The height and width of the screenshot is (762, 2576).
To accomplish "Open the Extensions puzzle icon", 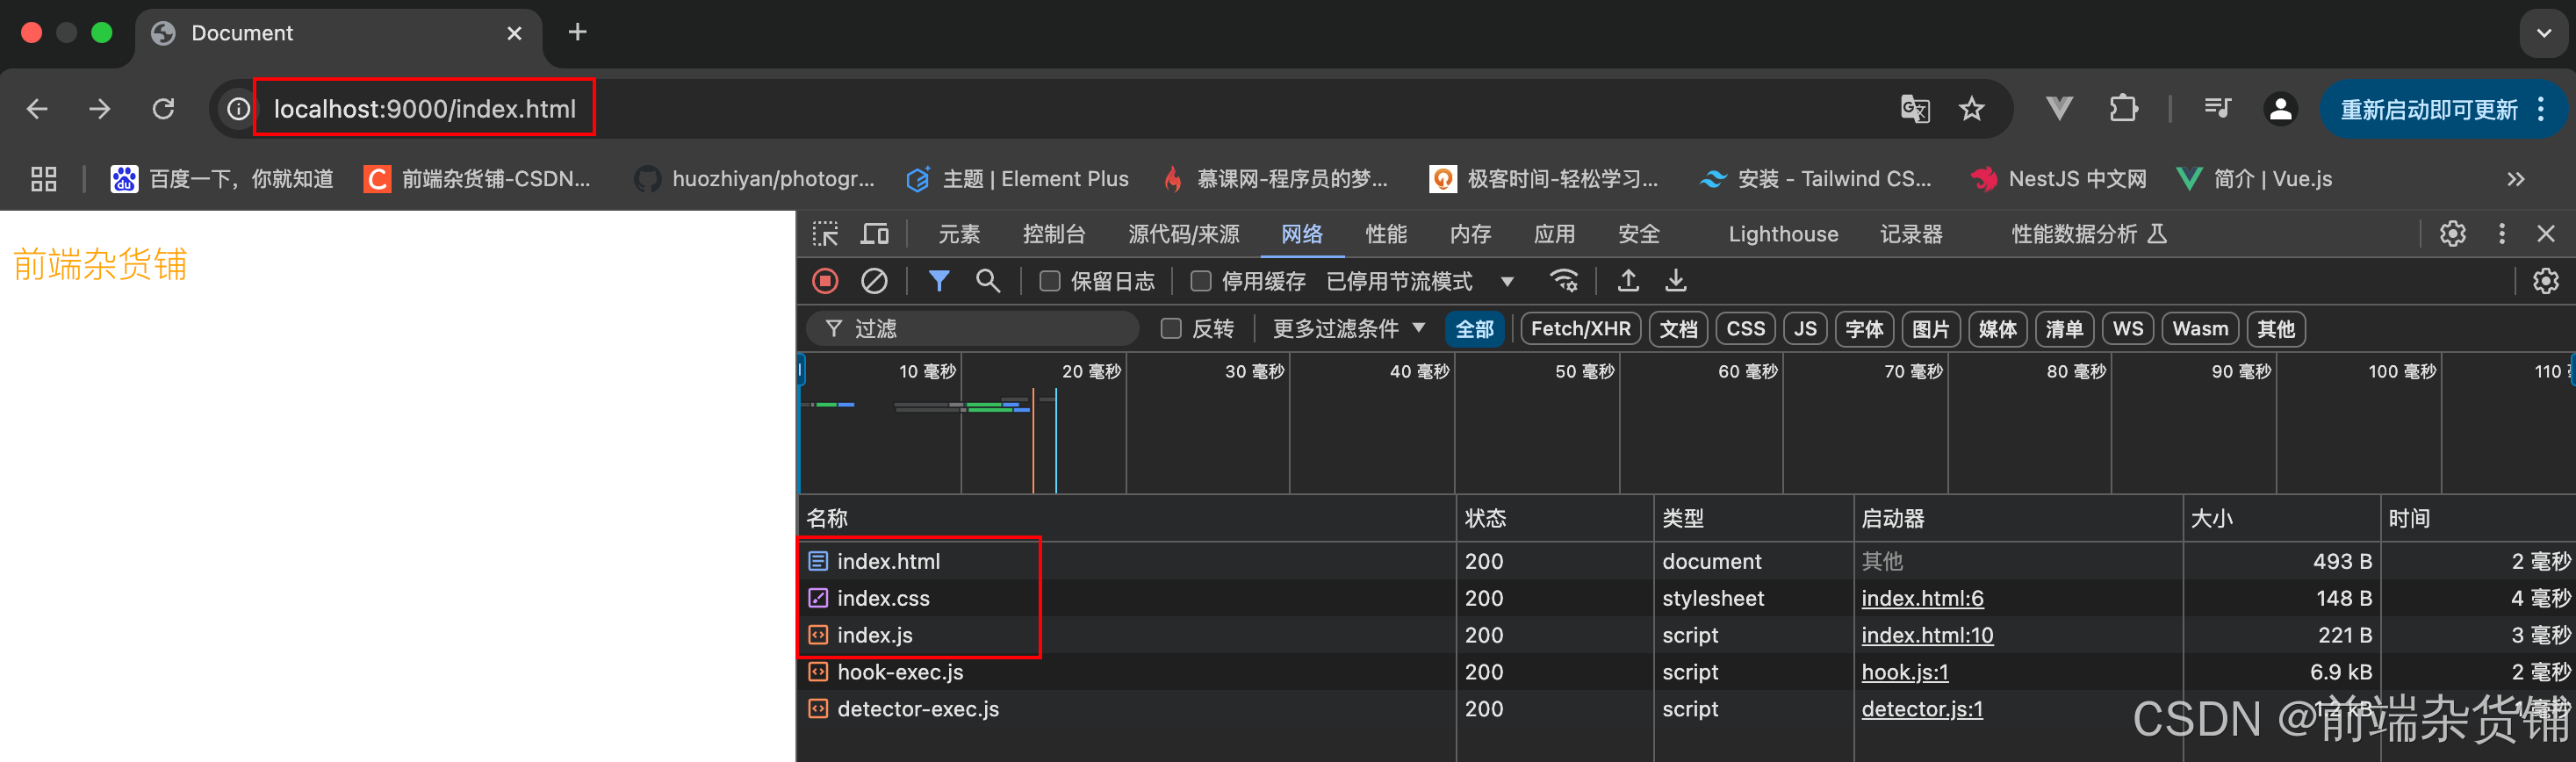I will coord(2123,108).
